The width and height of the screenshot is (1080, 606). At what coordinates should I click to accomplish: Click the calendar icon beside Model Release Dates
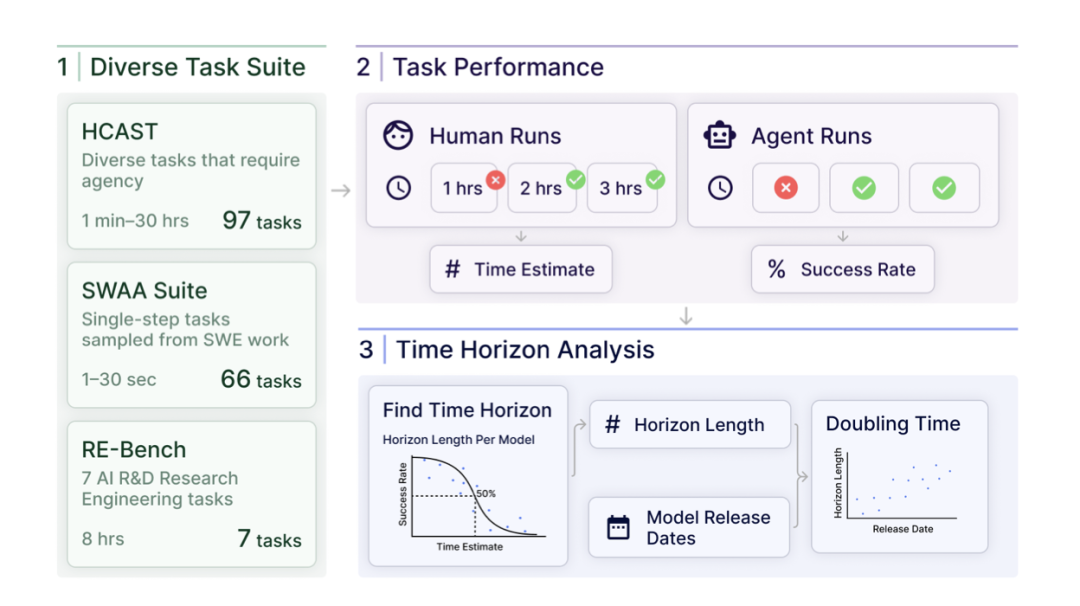[x=618, y=527]
